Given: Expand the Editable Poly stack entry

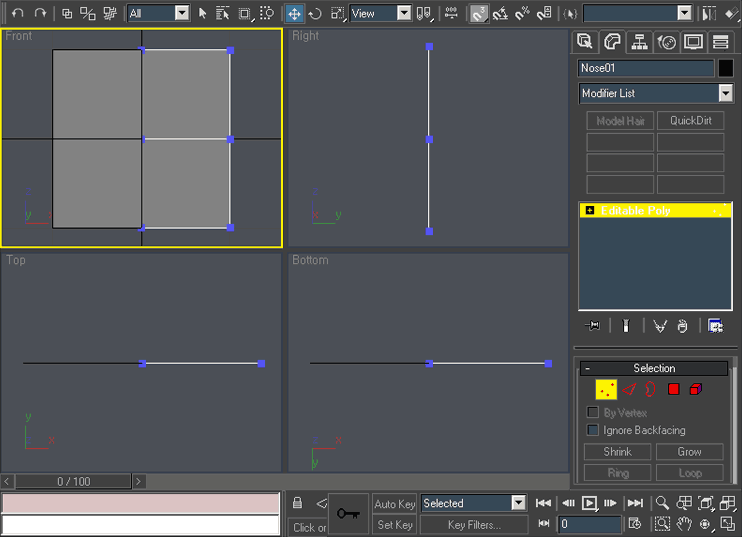Looking at the screenshot, I should point(590,211).
